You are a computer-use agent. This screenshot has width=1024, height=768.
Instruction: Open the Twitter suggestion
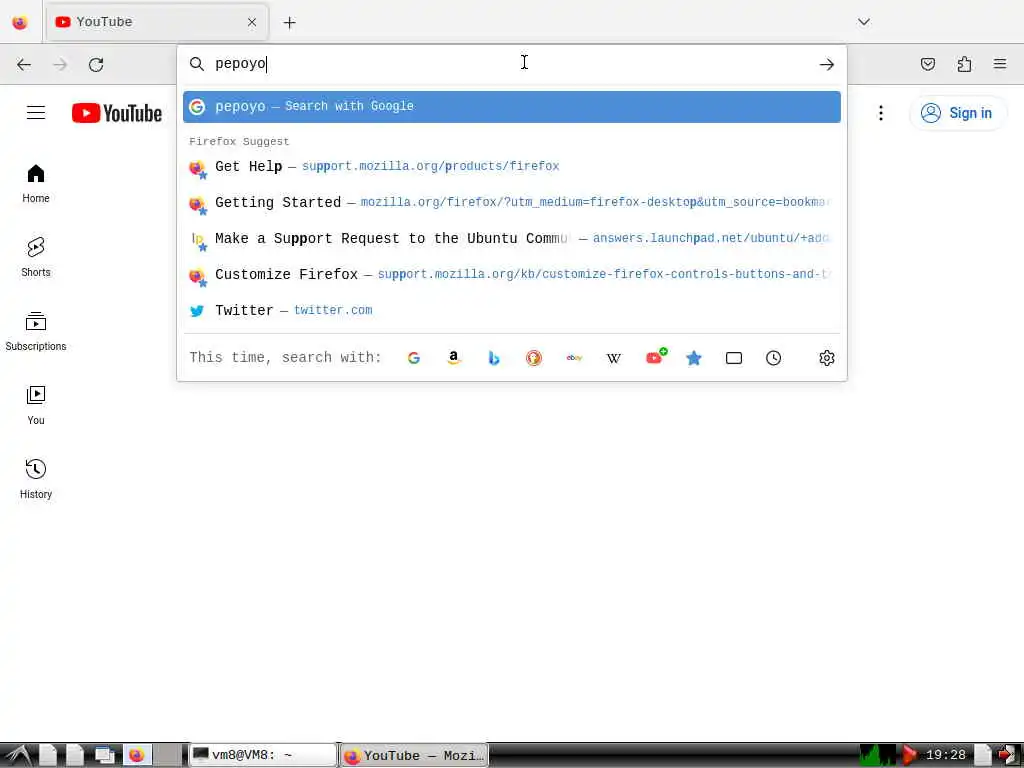click(x=511, y=310)
